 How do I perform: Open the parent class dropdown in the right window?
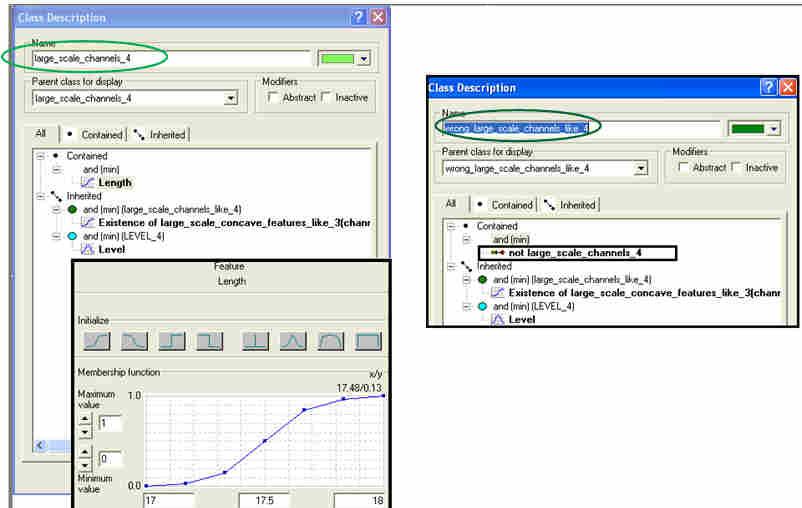pyautogui.click(x=640, y=168)
